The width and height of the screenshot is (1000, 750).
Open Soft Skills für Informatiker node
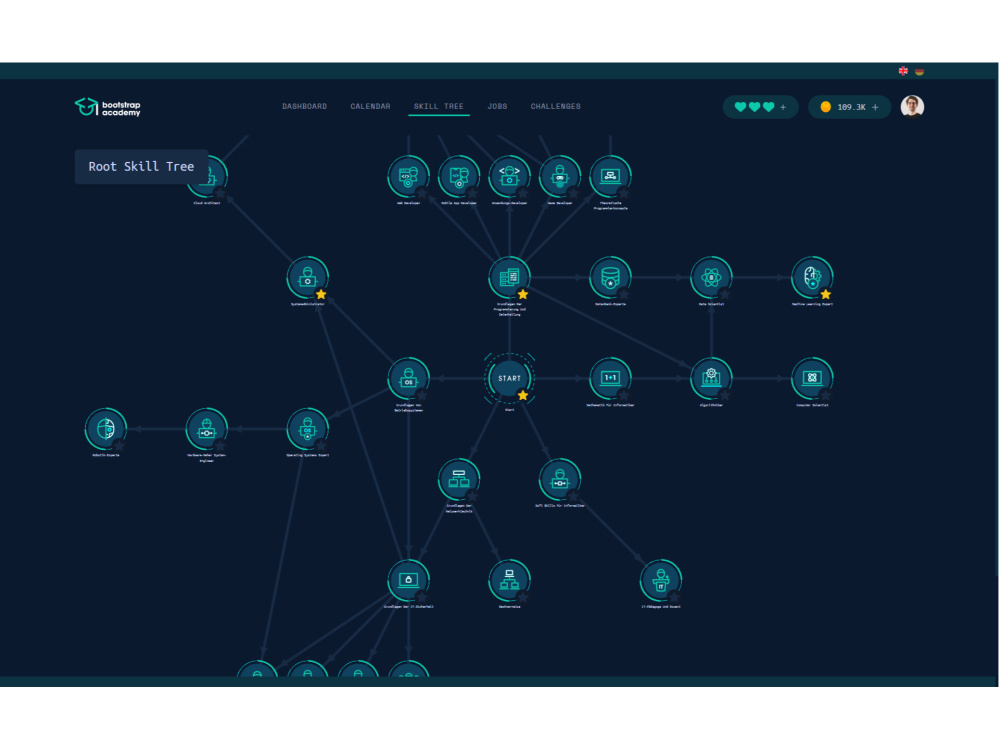(x=559, y=479)
